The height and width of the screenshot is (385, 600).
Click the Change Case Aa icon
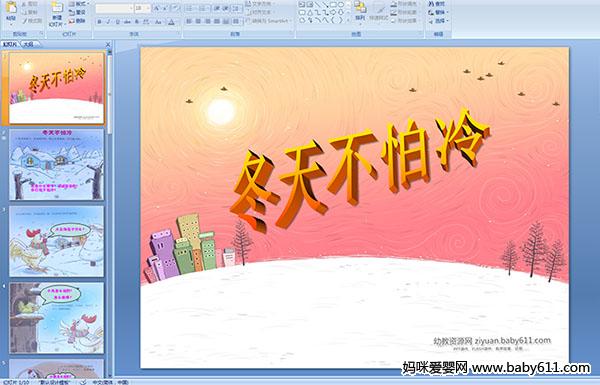pyautogui.click(x=158, y=22)
